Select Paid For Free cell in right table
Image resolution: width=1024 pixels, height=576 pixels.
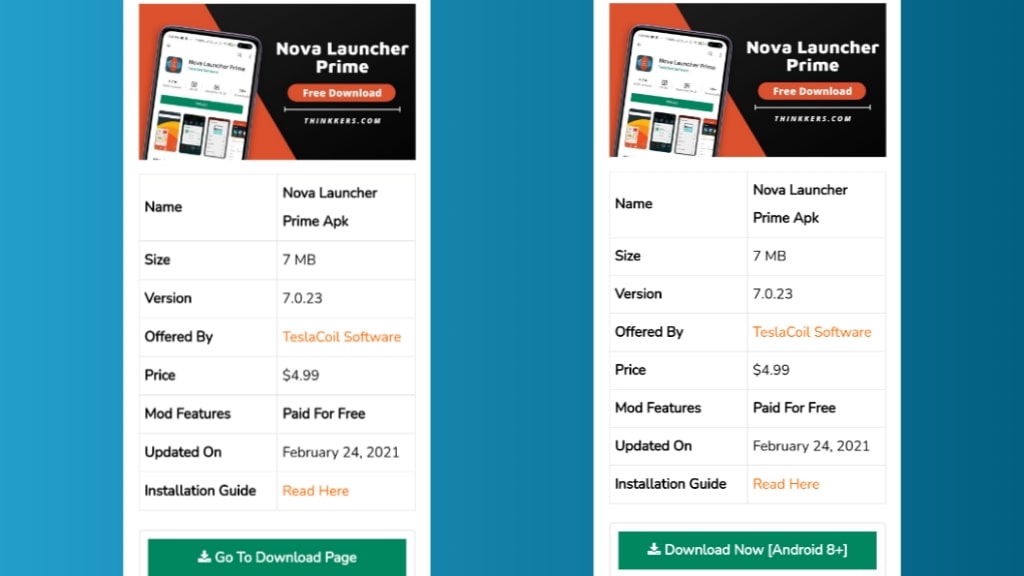793,407
